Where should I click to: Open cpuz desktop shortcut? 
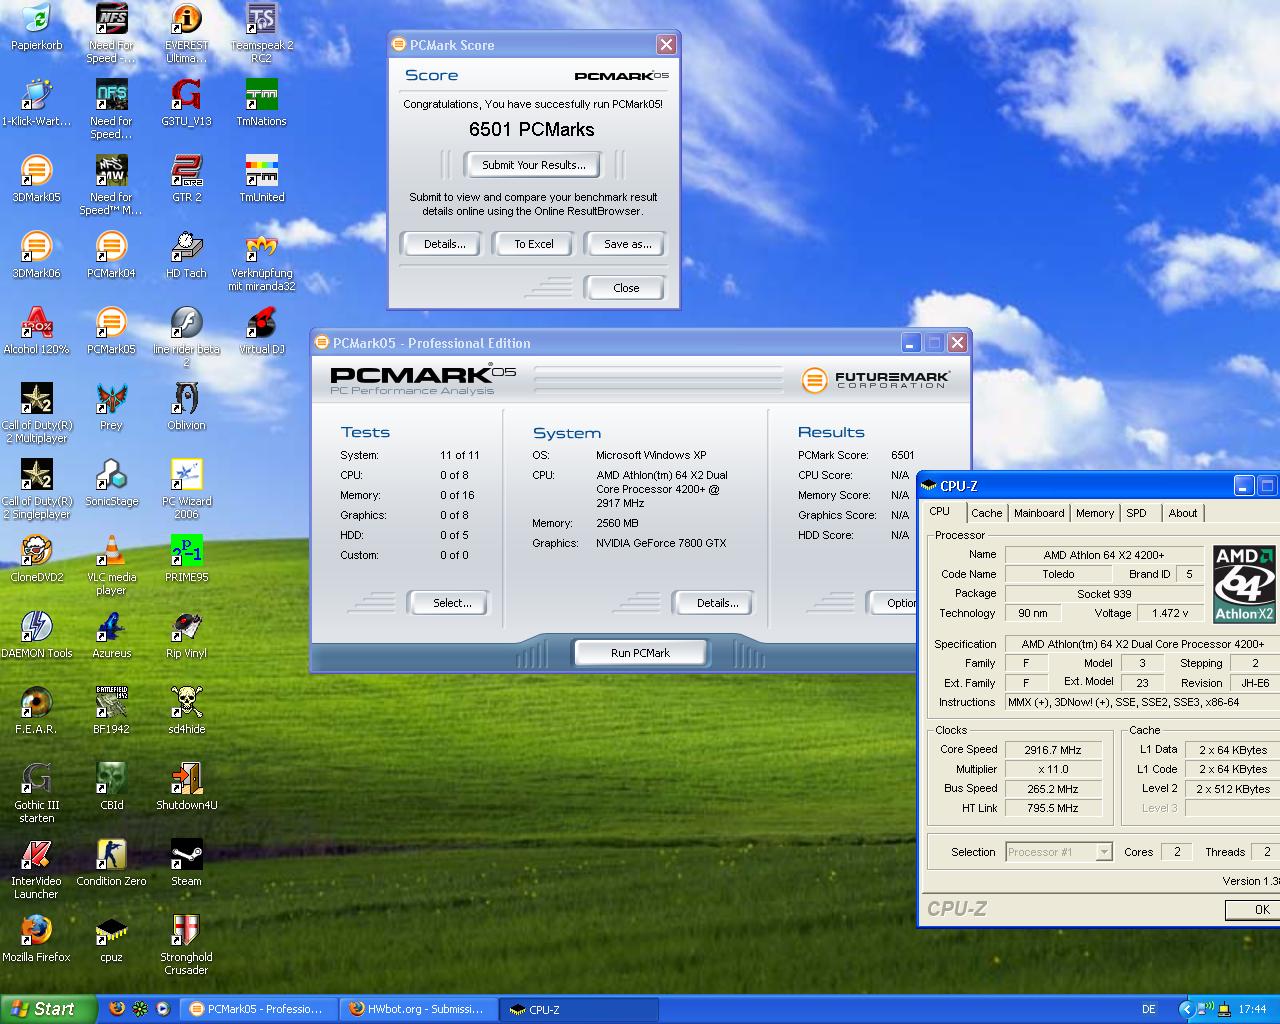click(x=111, y=938)
